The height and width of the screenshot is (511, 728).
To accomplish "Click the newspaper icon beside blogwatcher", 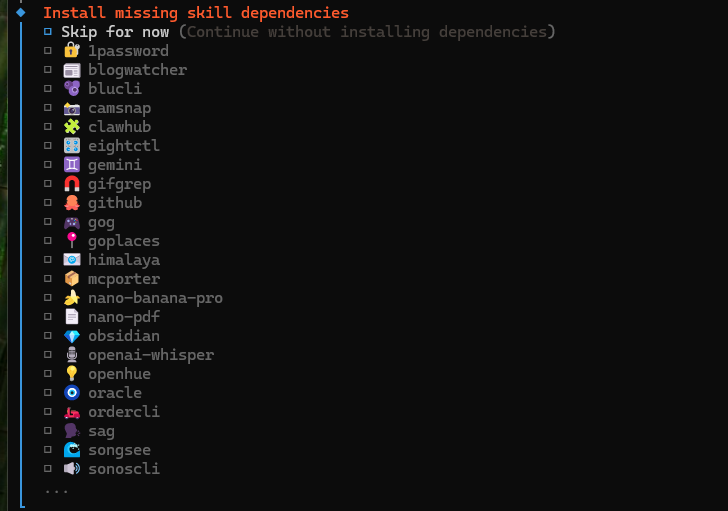I will pos(71,70).
